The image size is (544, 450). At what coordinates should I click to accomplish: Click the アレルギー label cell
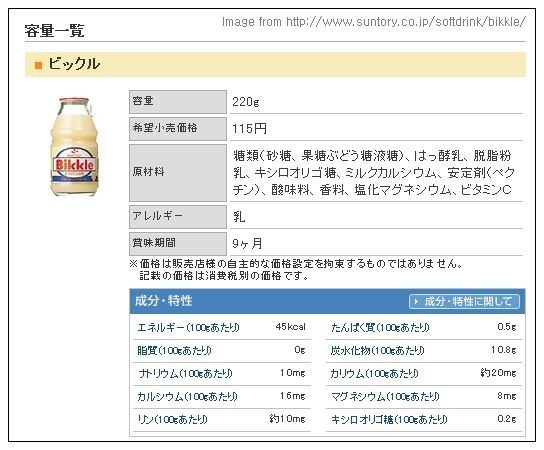click(178, 217)
